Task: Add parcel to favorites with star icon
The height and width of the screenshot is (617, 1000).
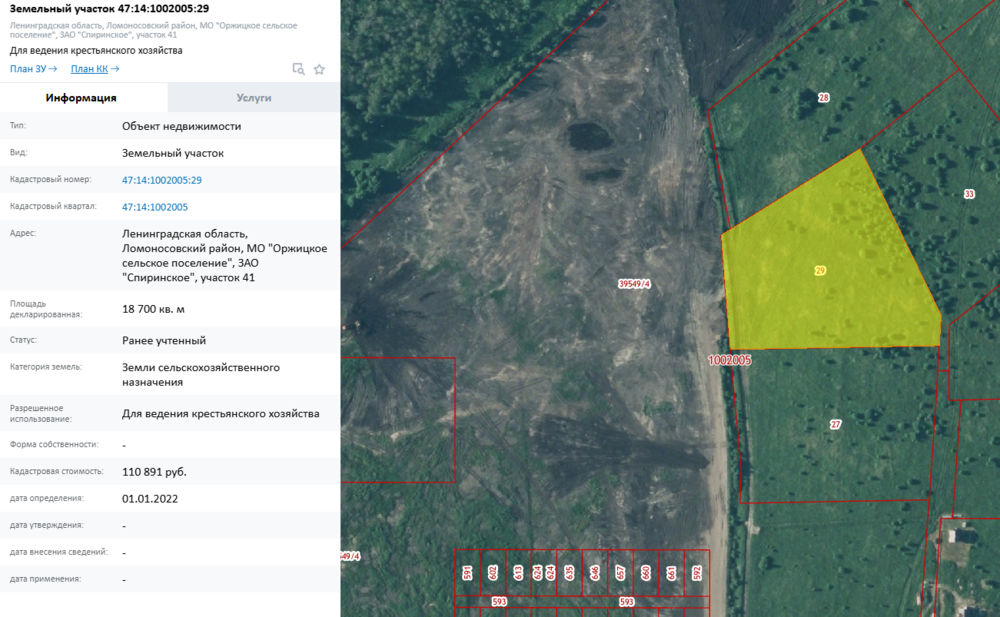Action: (319, 69)
